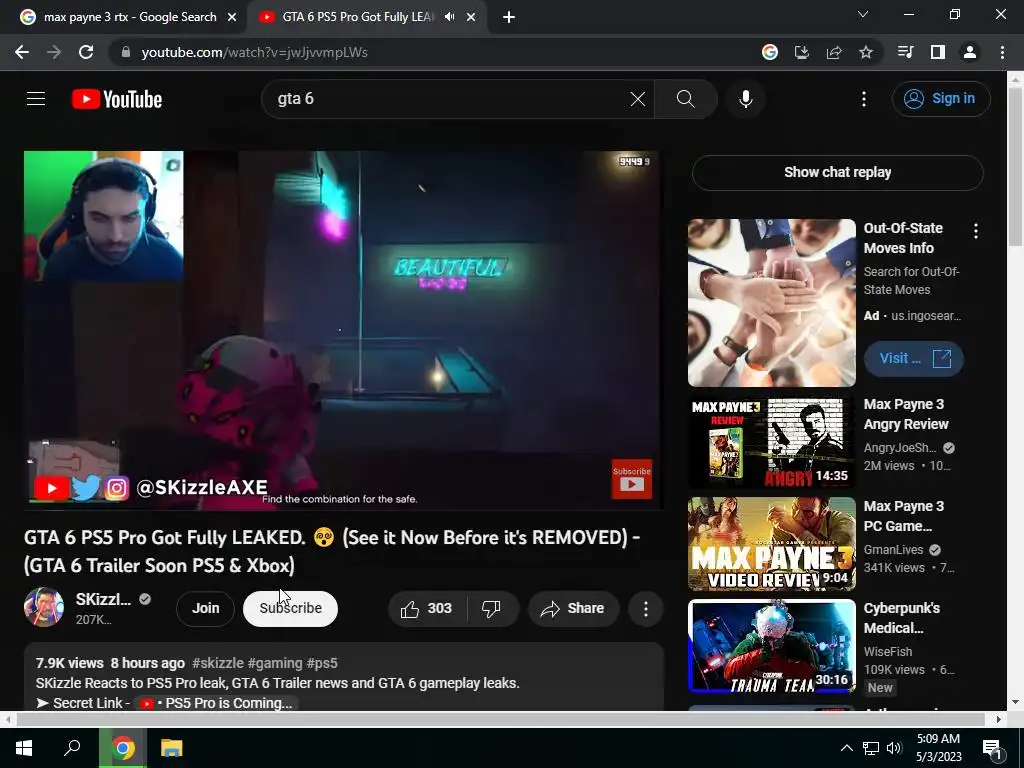Open PS5 Pro is Coming secret link
Image resolution: width=1024 pixels, height=768 pixels.
coord(216,703)
